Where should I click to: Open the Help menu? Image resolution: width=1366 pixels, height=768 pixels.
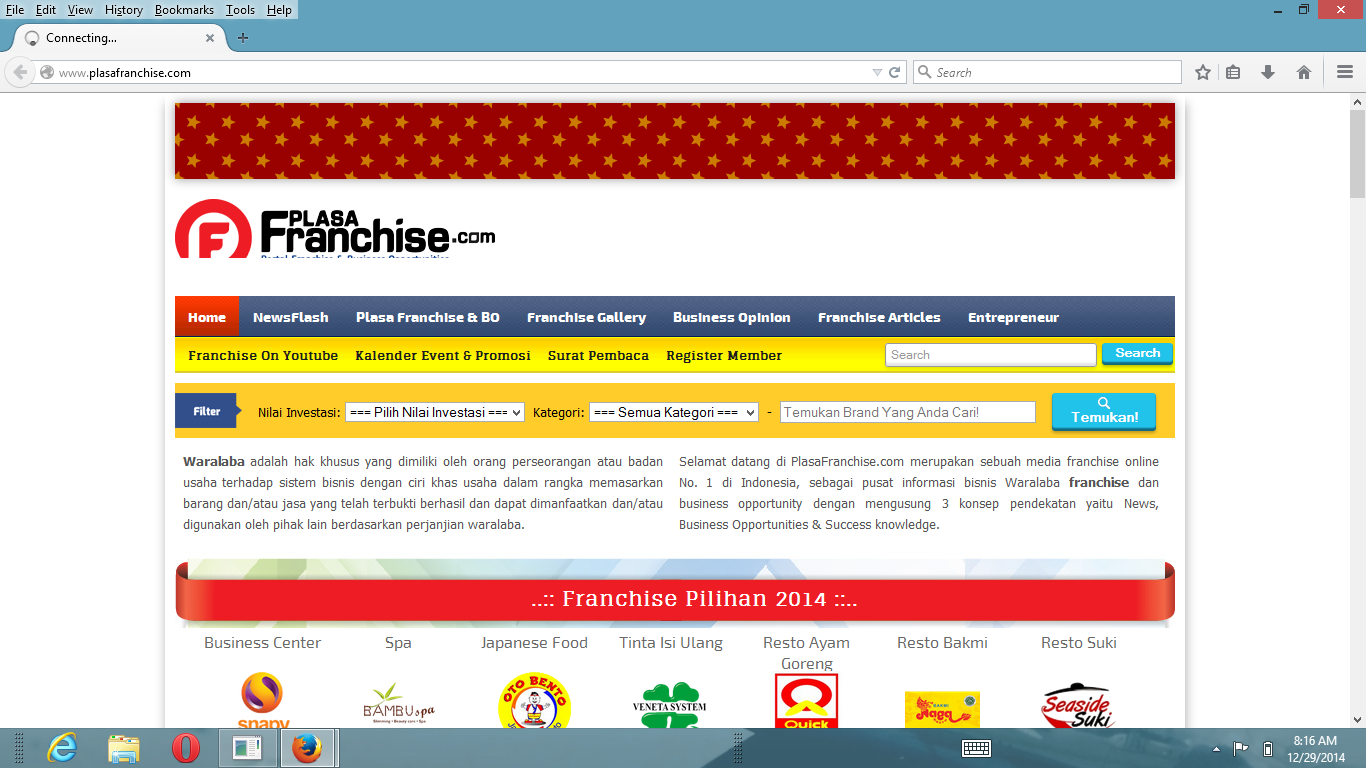point(280,10)
